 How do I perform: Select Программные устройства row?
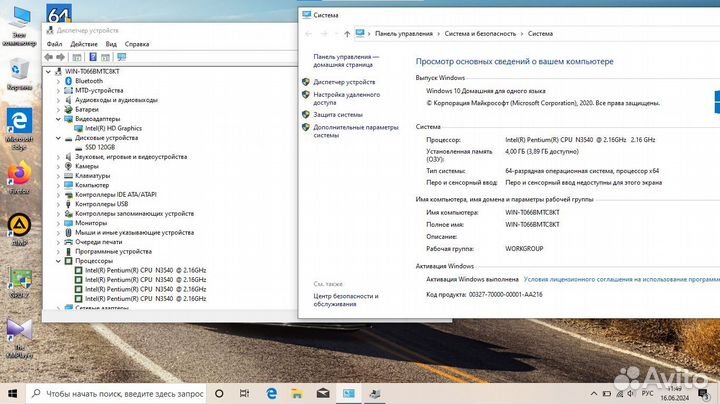113,252
